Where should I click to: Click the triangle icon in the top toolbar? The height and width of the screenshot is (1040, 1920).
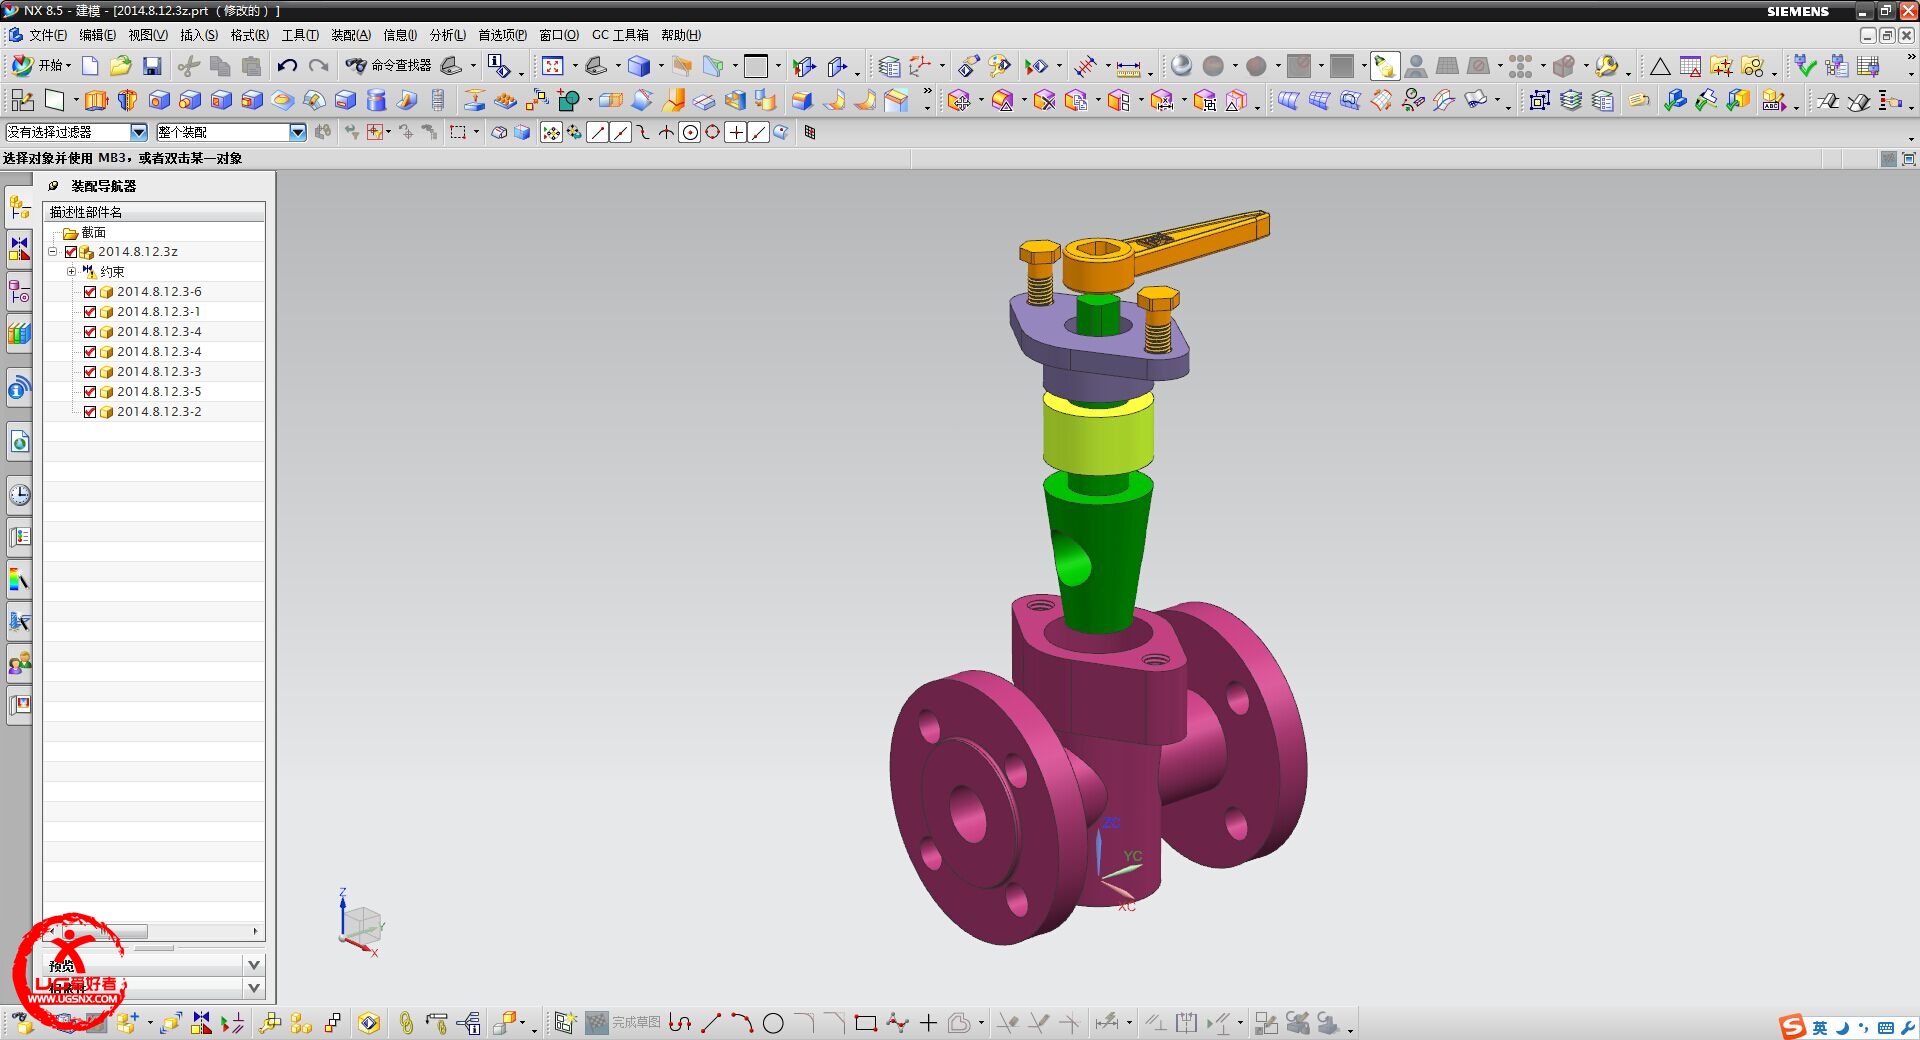(1660, 67)
